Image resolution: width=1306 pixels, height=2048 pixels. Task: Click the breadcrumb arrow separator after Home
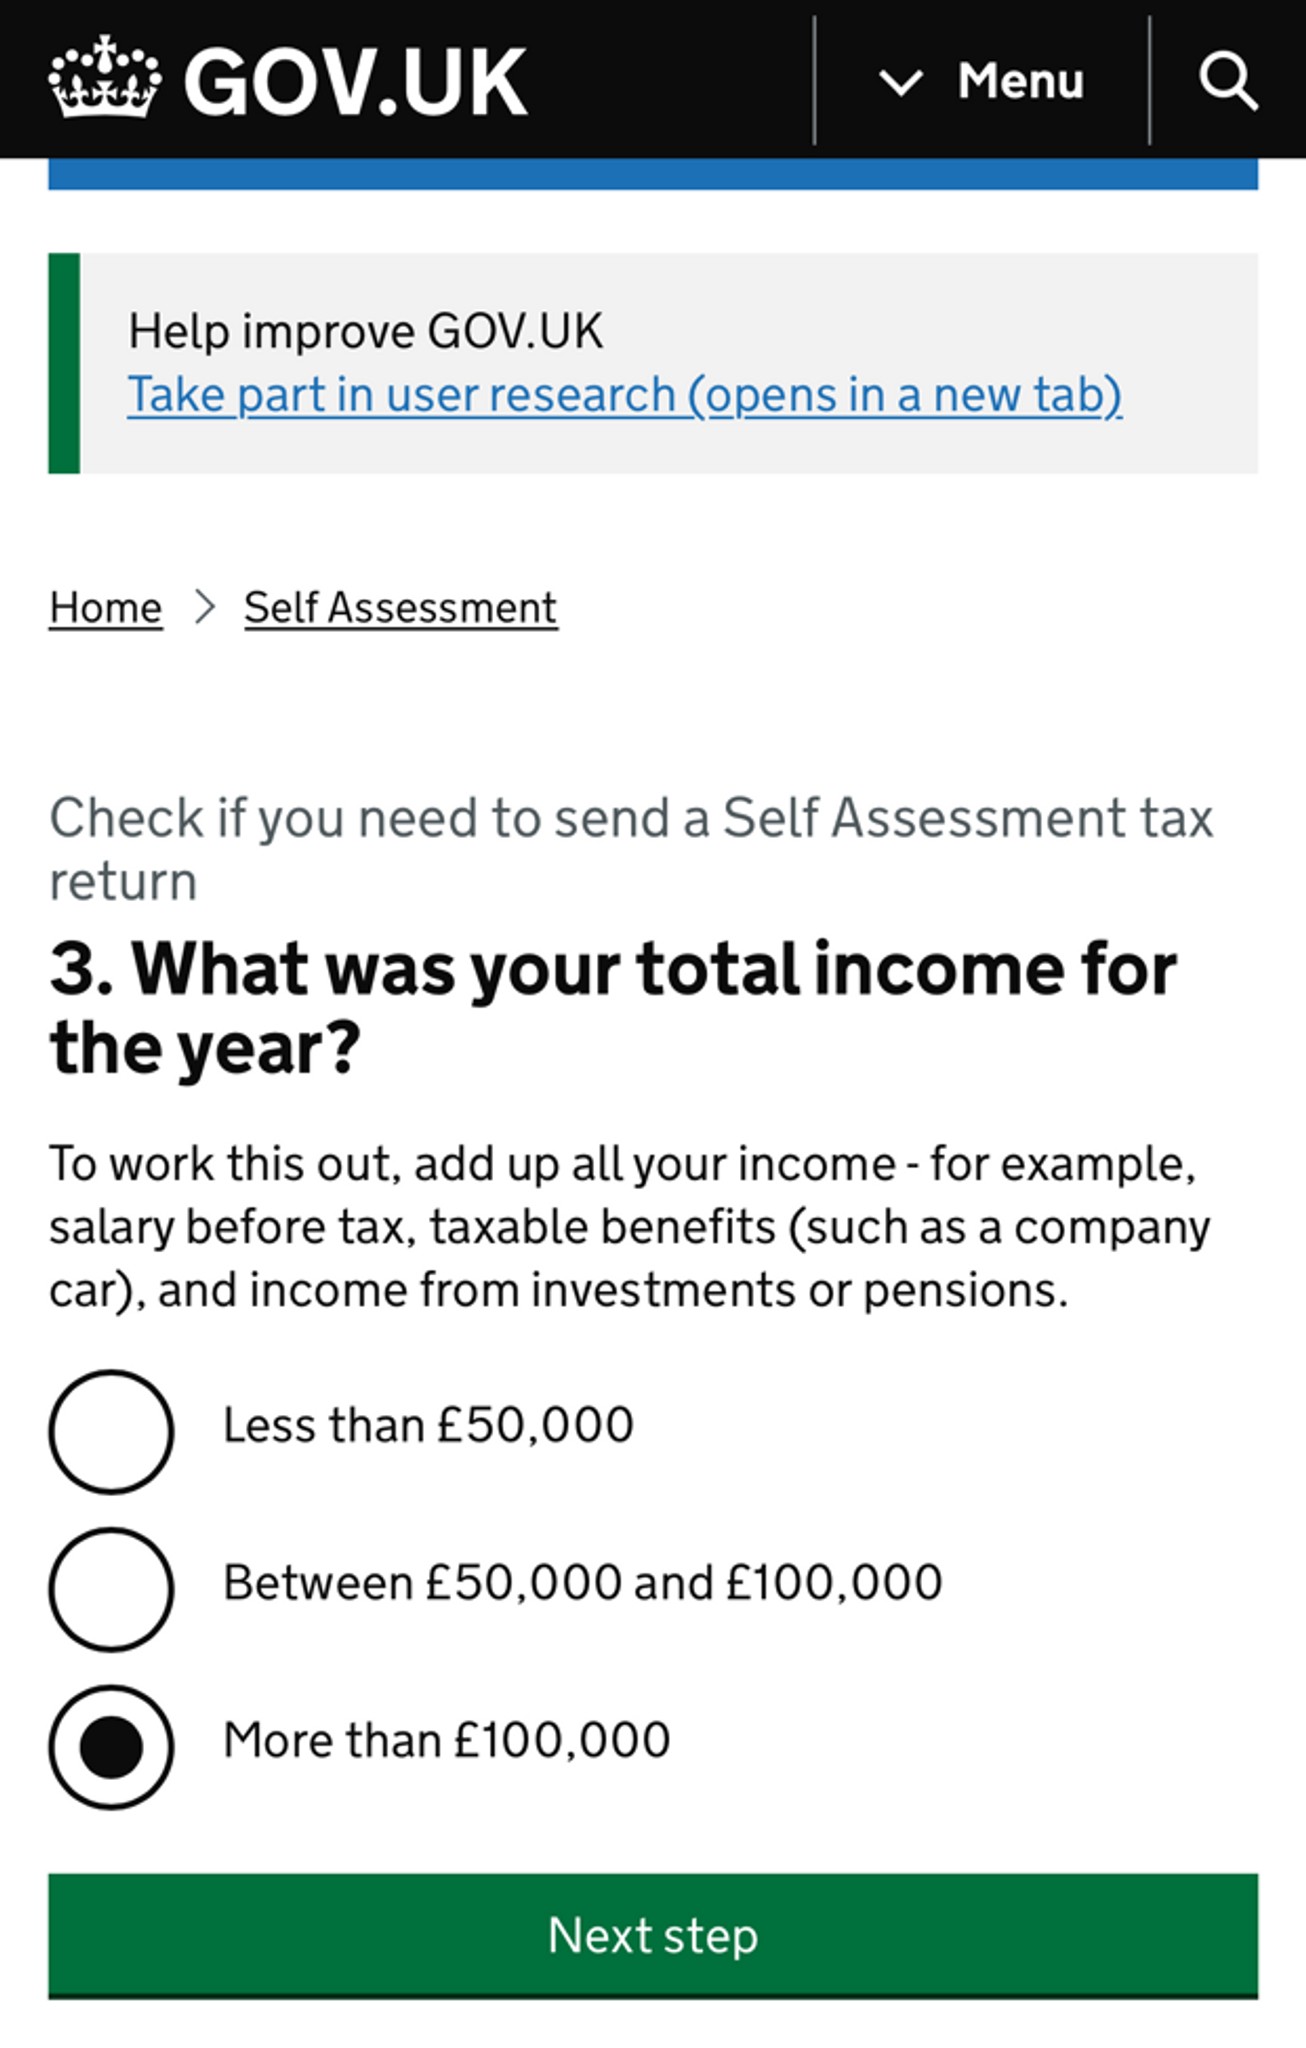pos(205,607)
